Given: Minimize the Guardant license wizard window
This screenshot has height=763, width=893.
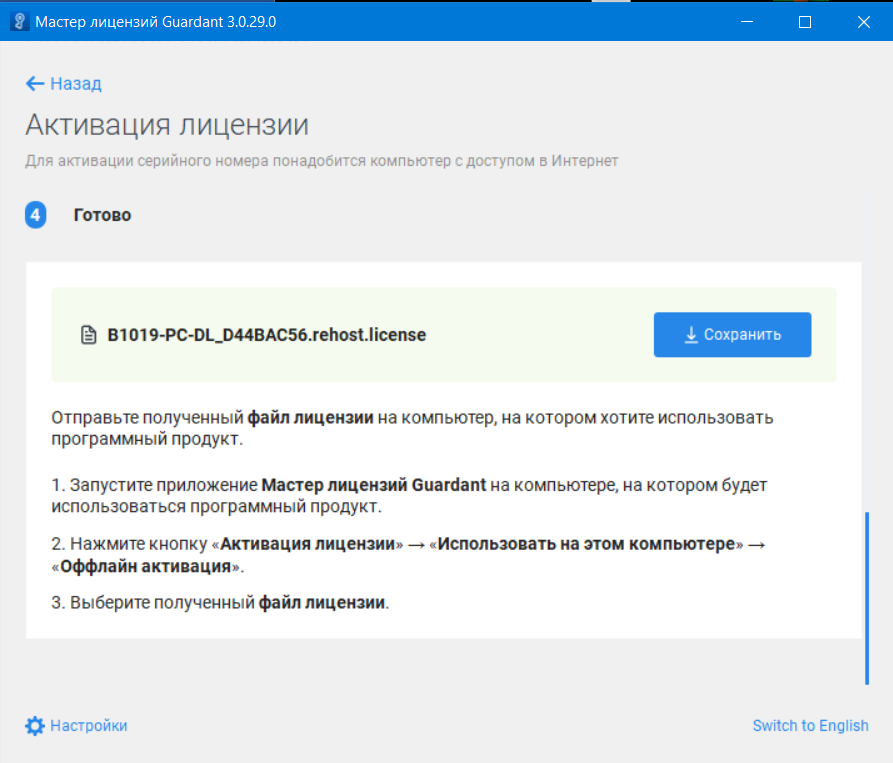Looking at the screenshot, I should (746, 21).
